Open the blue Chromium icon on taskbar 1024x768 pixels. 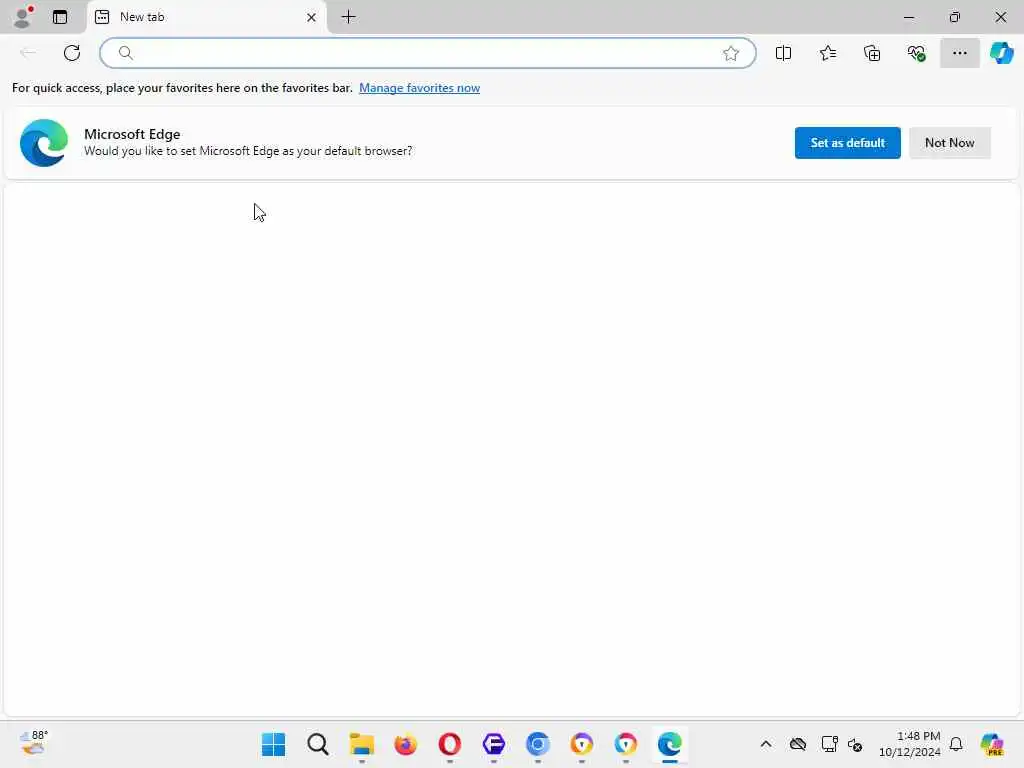(537, 744)
